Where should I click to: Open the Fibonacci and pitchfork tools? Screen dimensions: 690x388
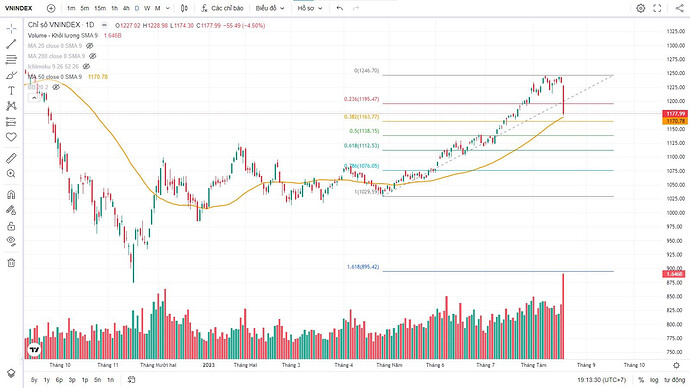(11, 59)
